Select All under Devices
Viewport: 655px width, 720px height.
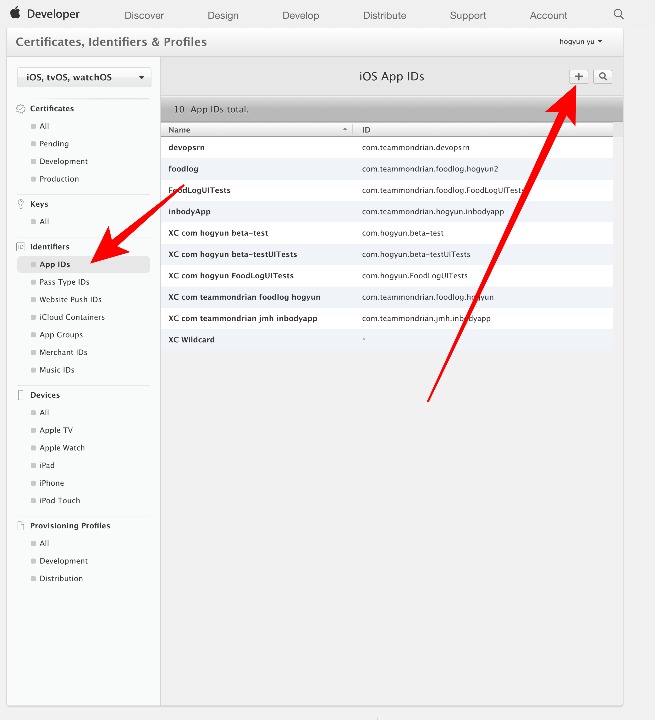click(x=44, y=412)
